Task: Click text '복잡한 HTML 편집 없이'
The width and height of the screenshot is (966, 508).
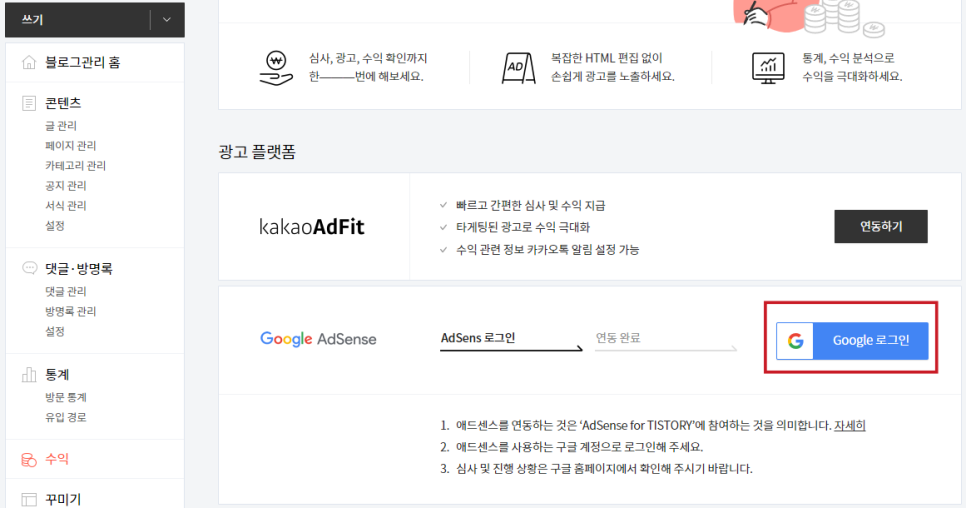Action: [x=606, y=58]
